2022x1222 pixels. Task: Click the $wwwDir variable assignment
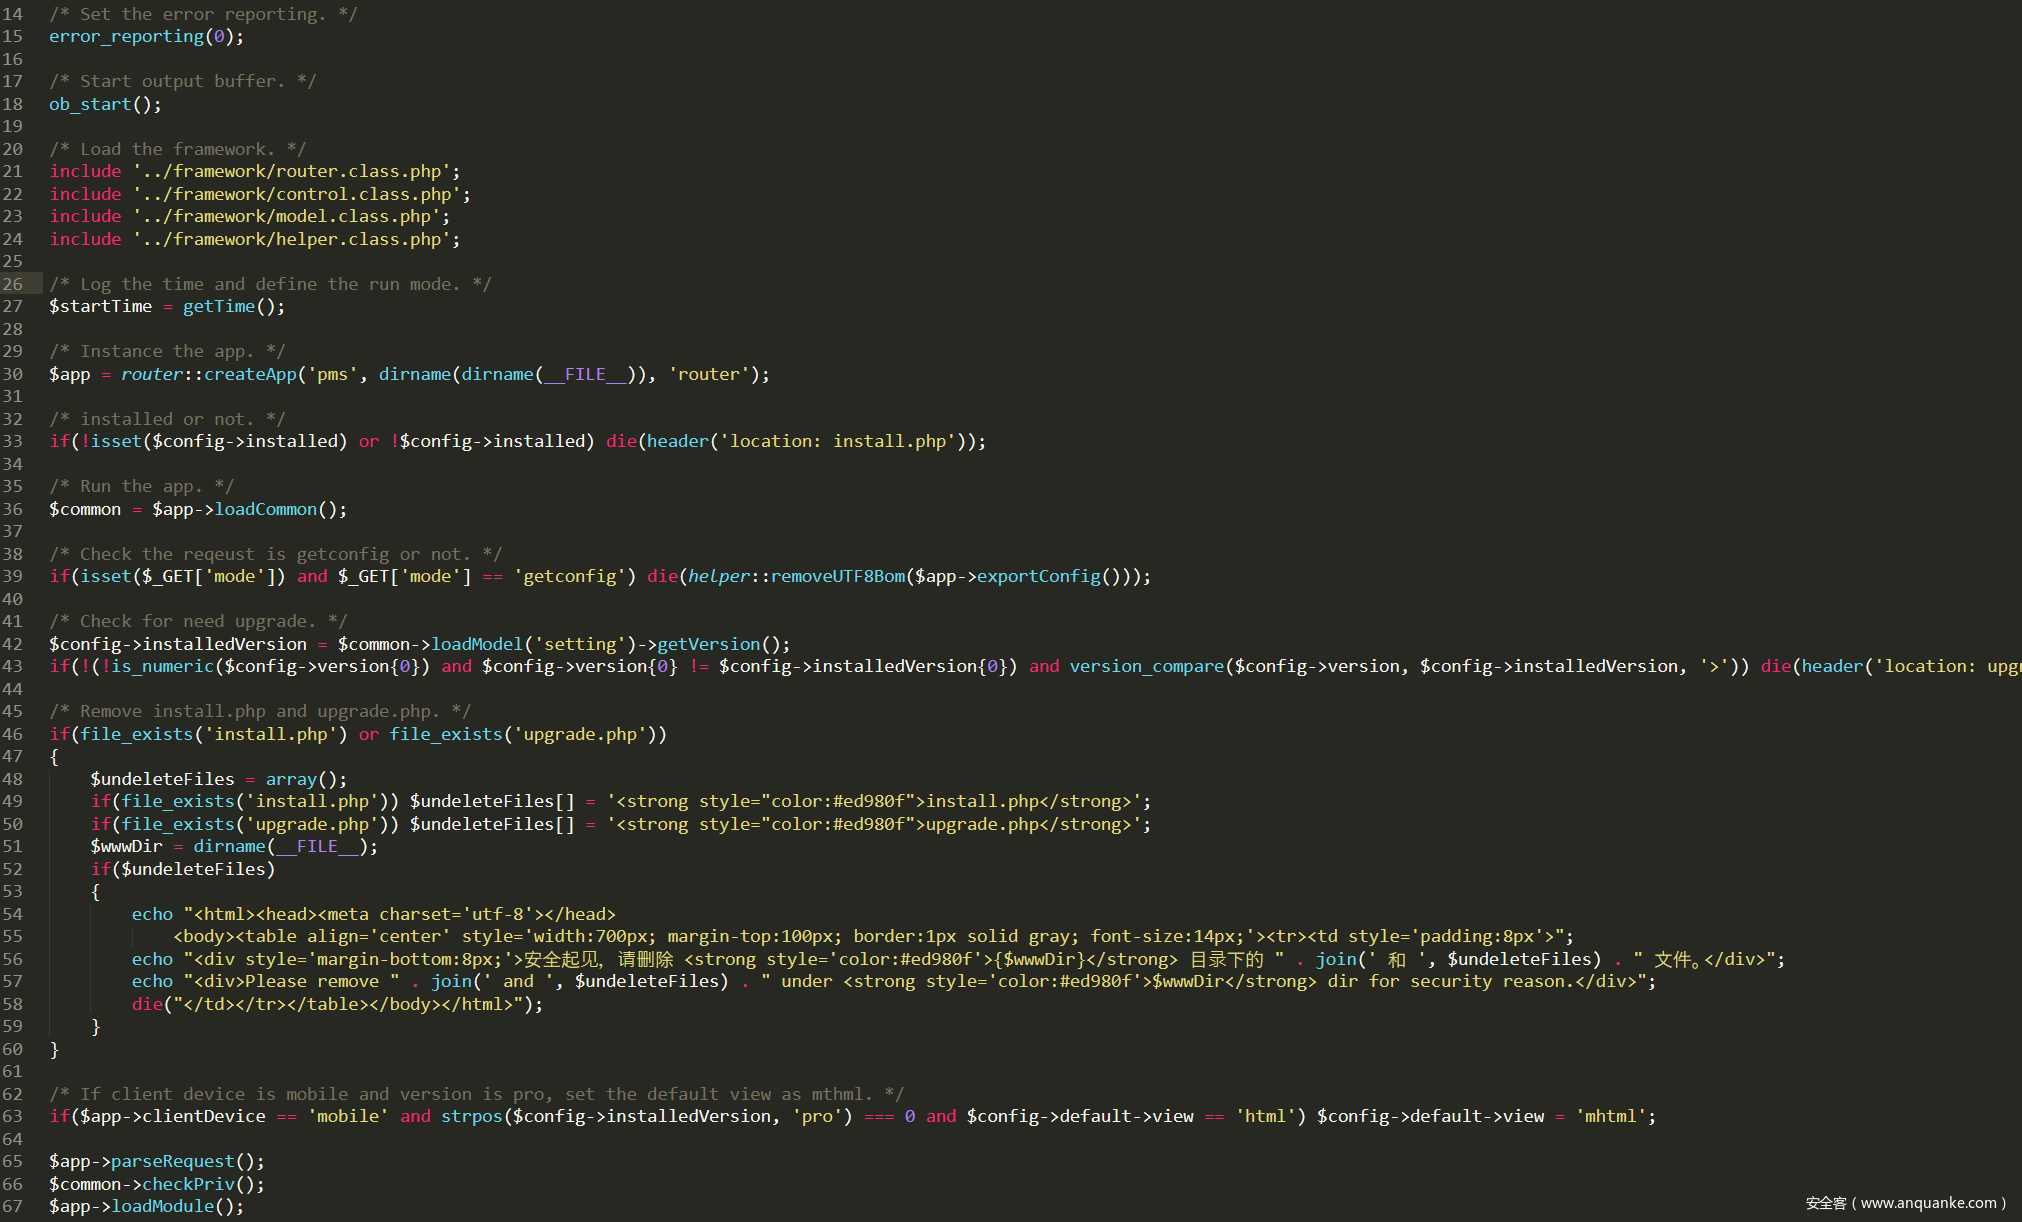click(126, 847)
